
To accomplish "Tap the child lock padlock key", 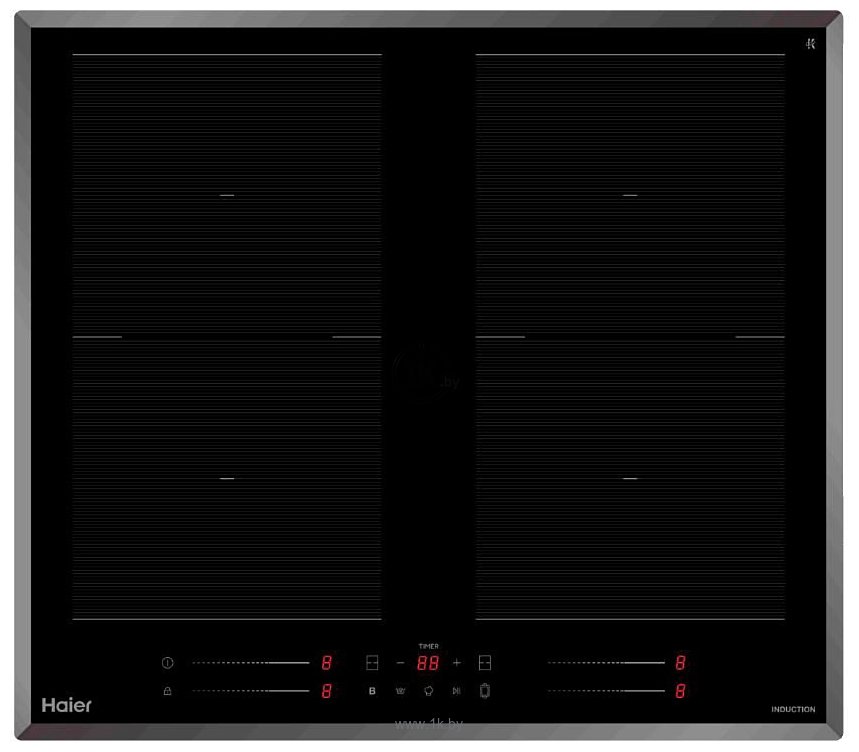I will (168, 691).
